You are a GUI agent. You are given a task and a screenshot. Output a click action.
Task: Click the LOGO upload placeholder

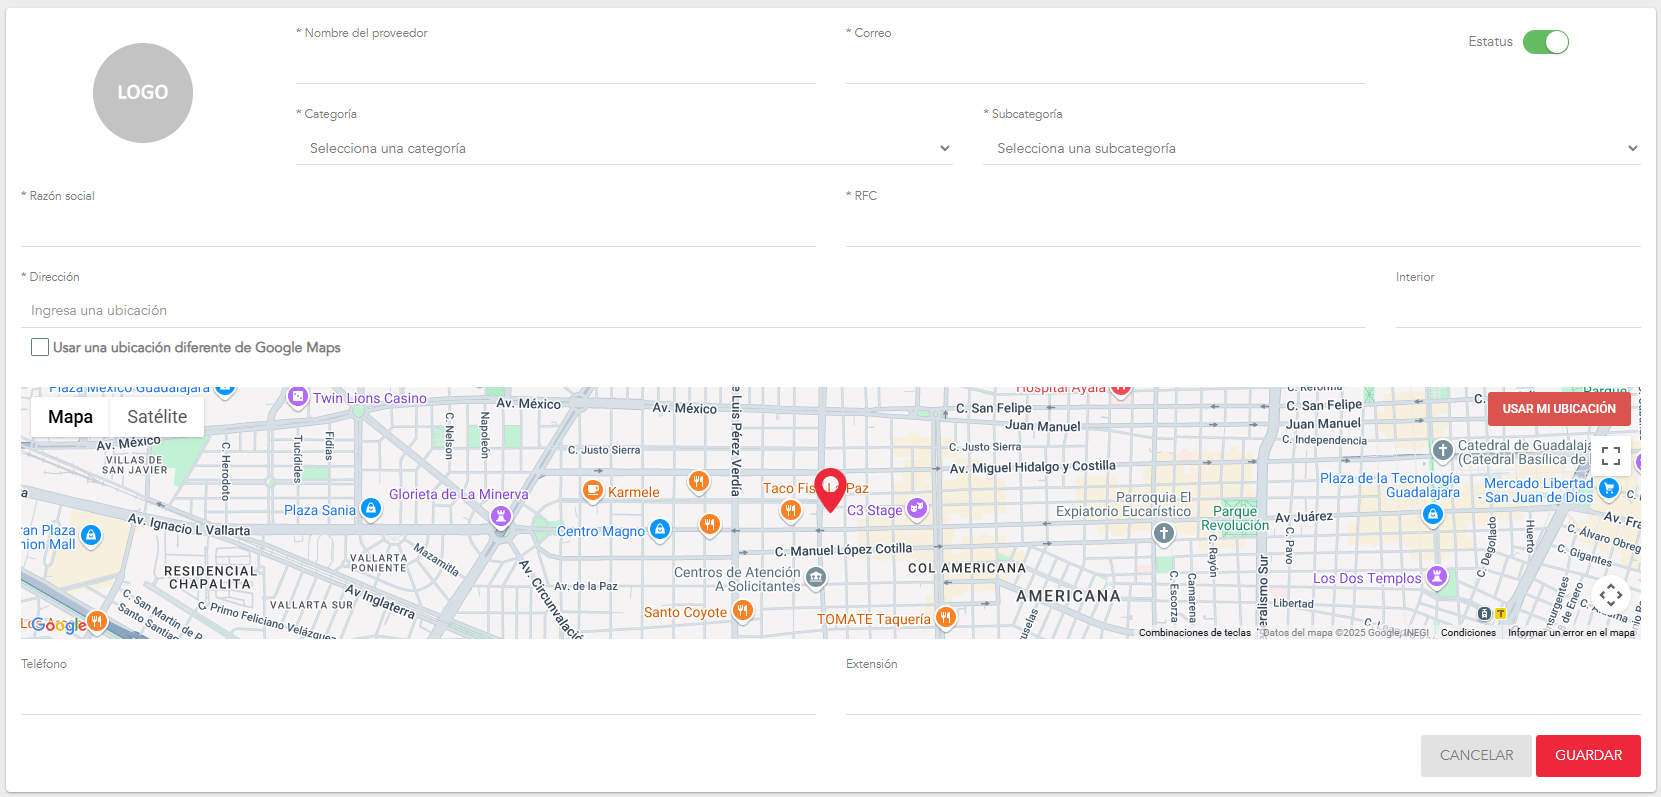tap(143, 93)
